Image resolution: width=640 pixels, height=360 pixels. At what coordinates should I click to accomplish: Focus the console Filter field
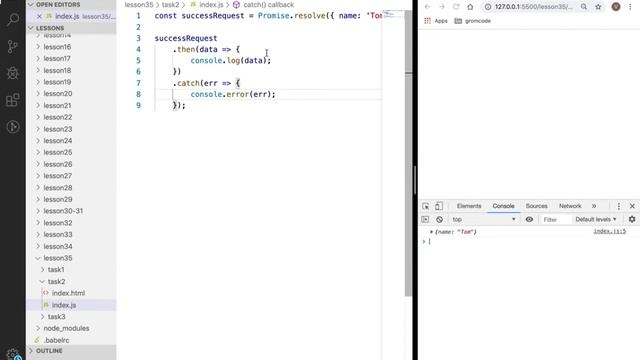click(555, 220)
